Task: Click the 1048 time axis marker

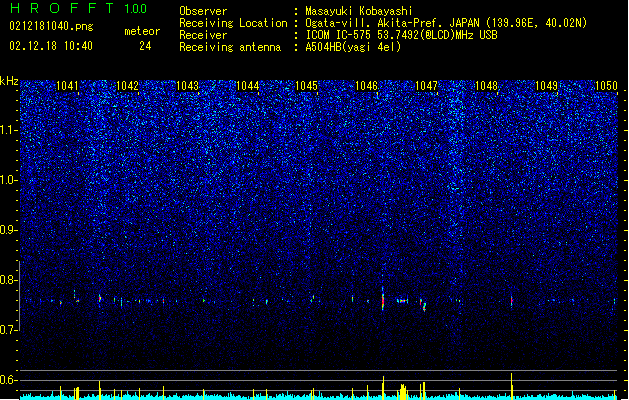Action: coord(486,86)
